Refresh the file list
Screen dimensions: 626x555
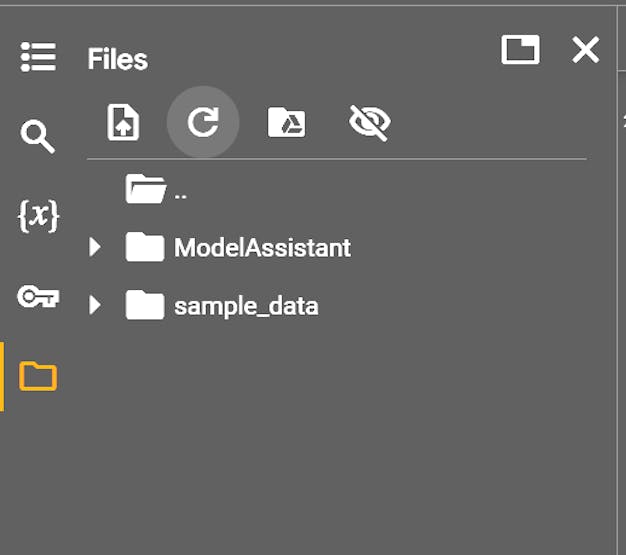(203, 123)
